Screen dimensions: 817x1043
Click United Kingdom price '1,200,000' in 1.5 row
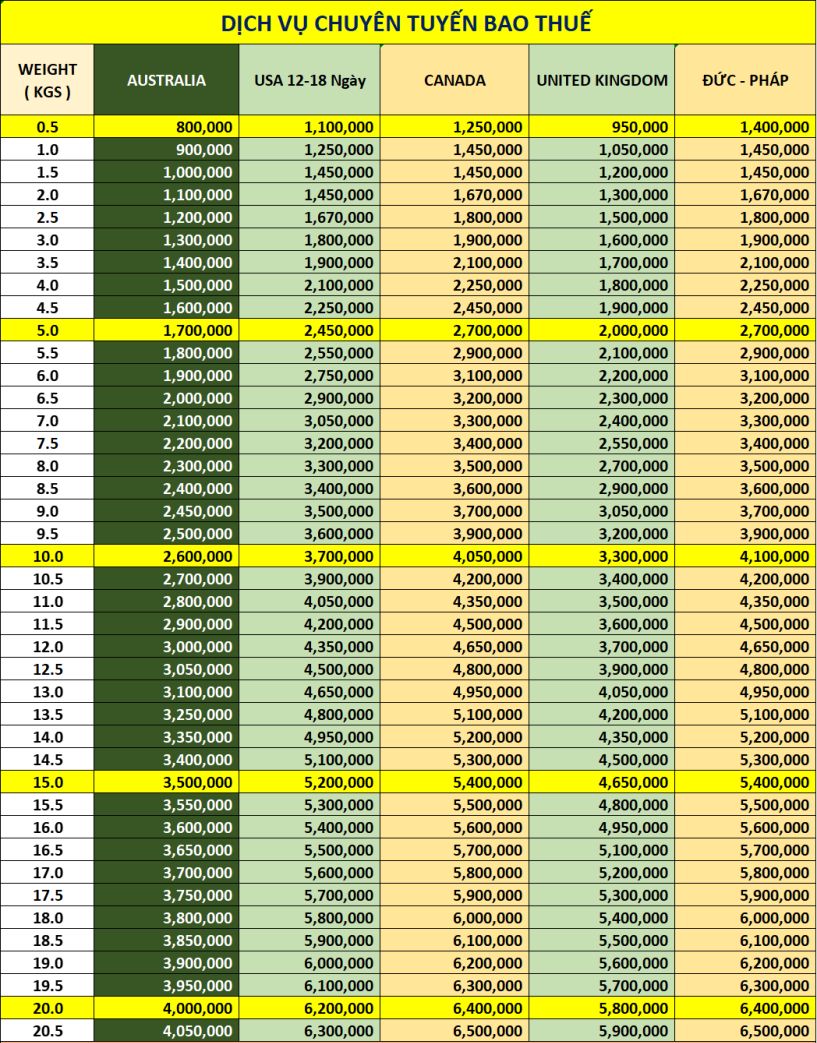[602, 172]
